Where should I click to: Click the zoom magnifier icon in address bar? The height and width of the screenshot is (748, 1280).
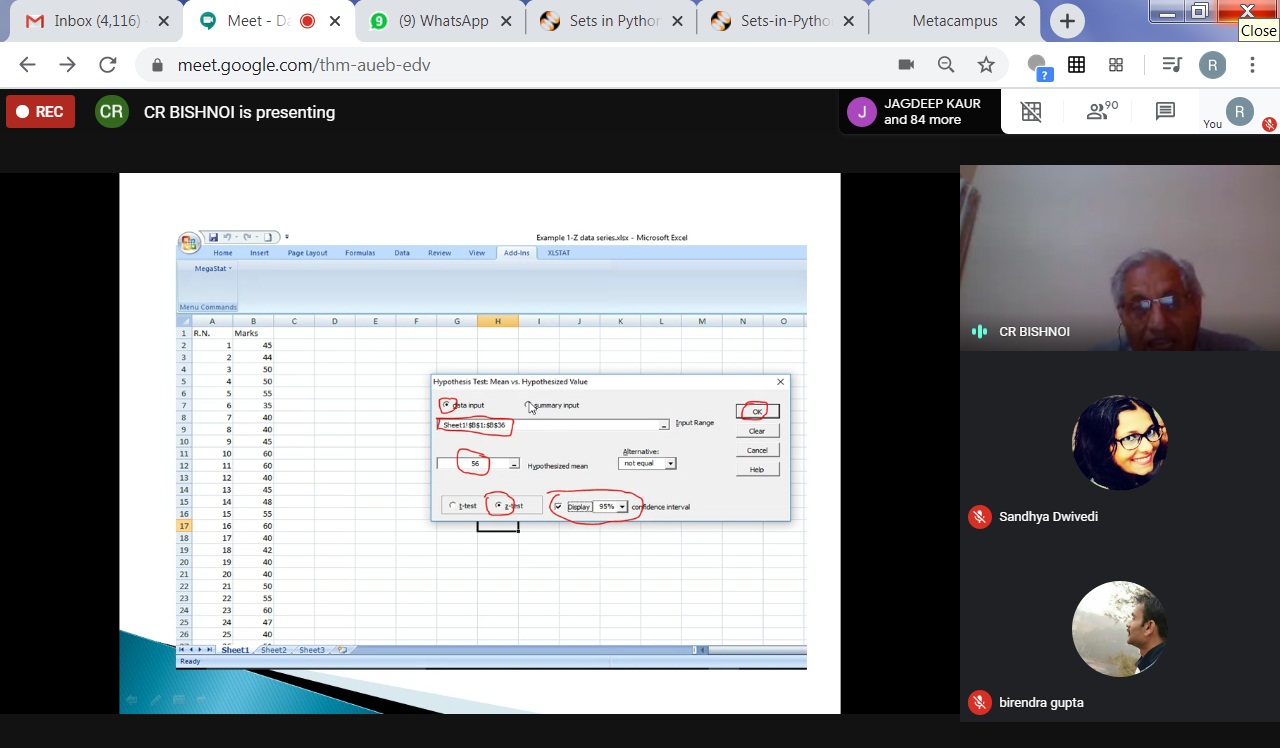[x=946, y=65]
